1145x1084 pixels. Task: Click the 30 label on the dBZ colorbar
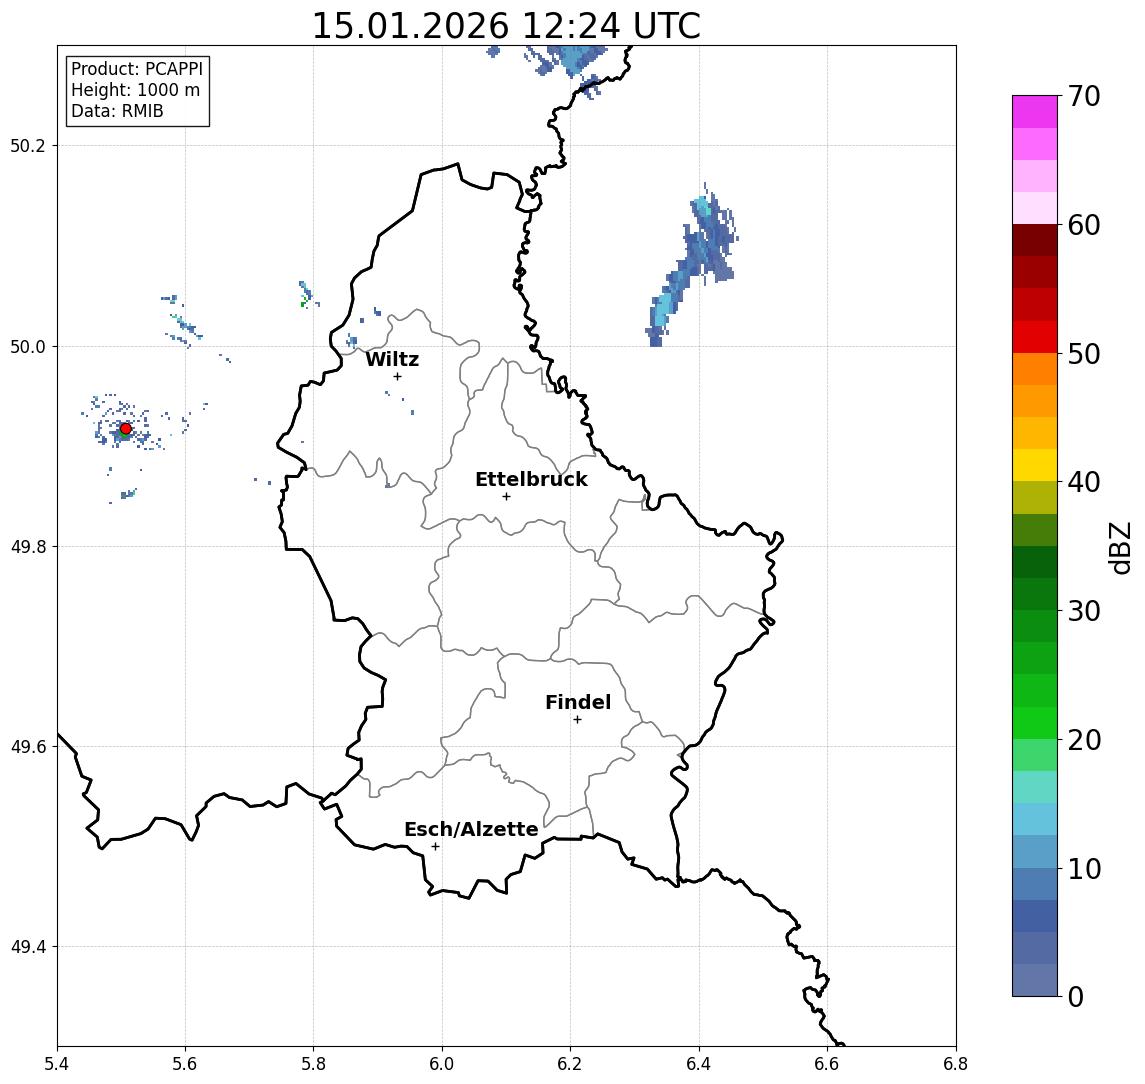(x=1084, y=611)
